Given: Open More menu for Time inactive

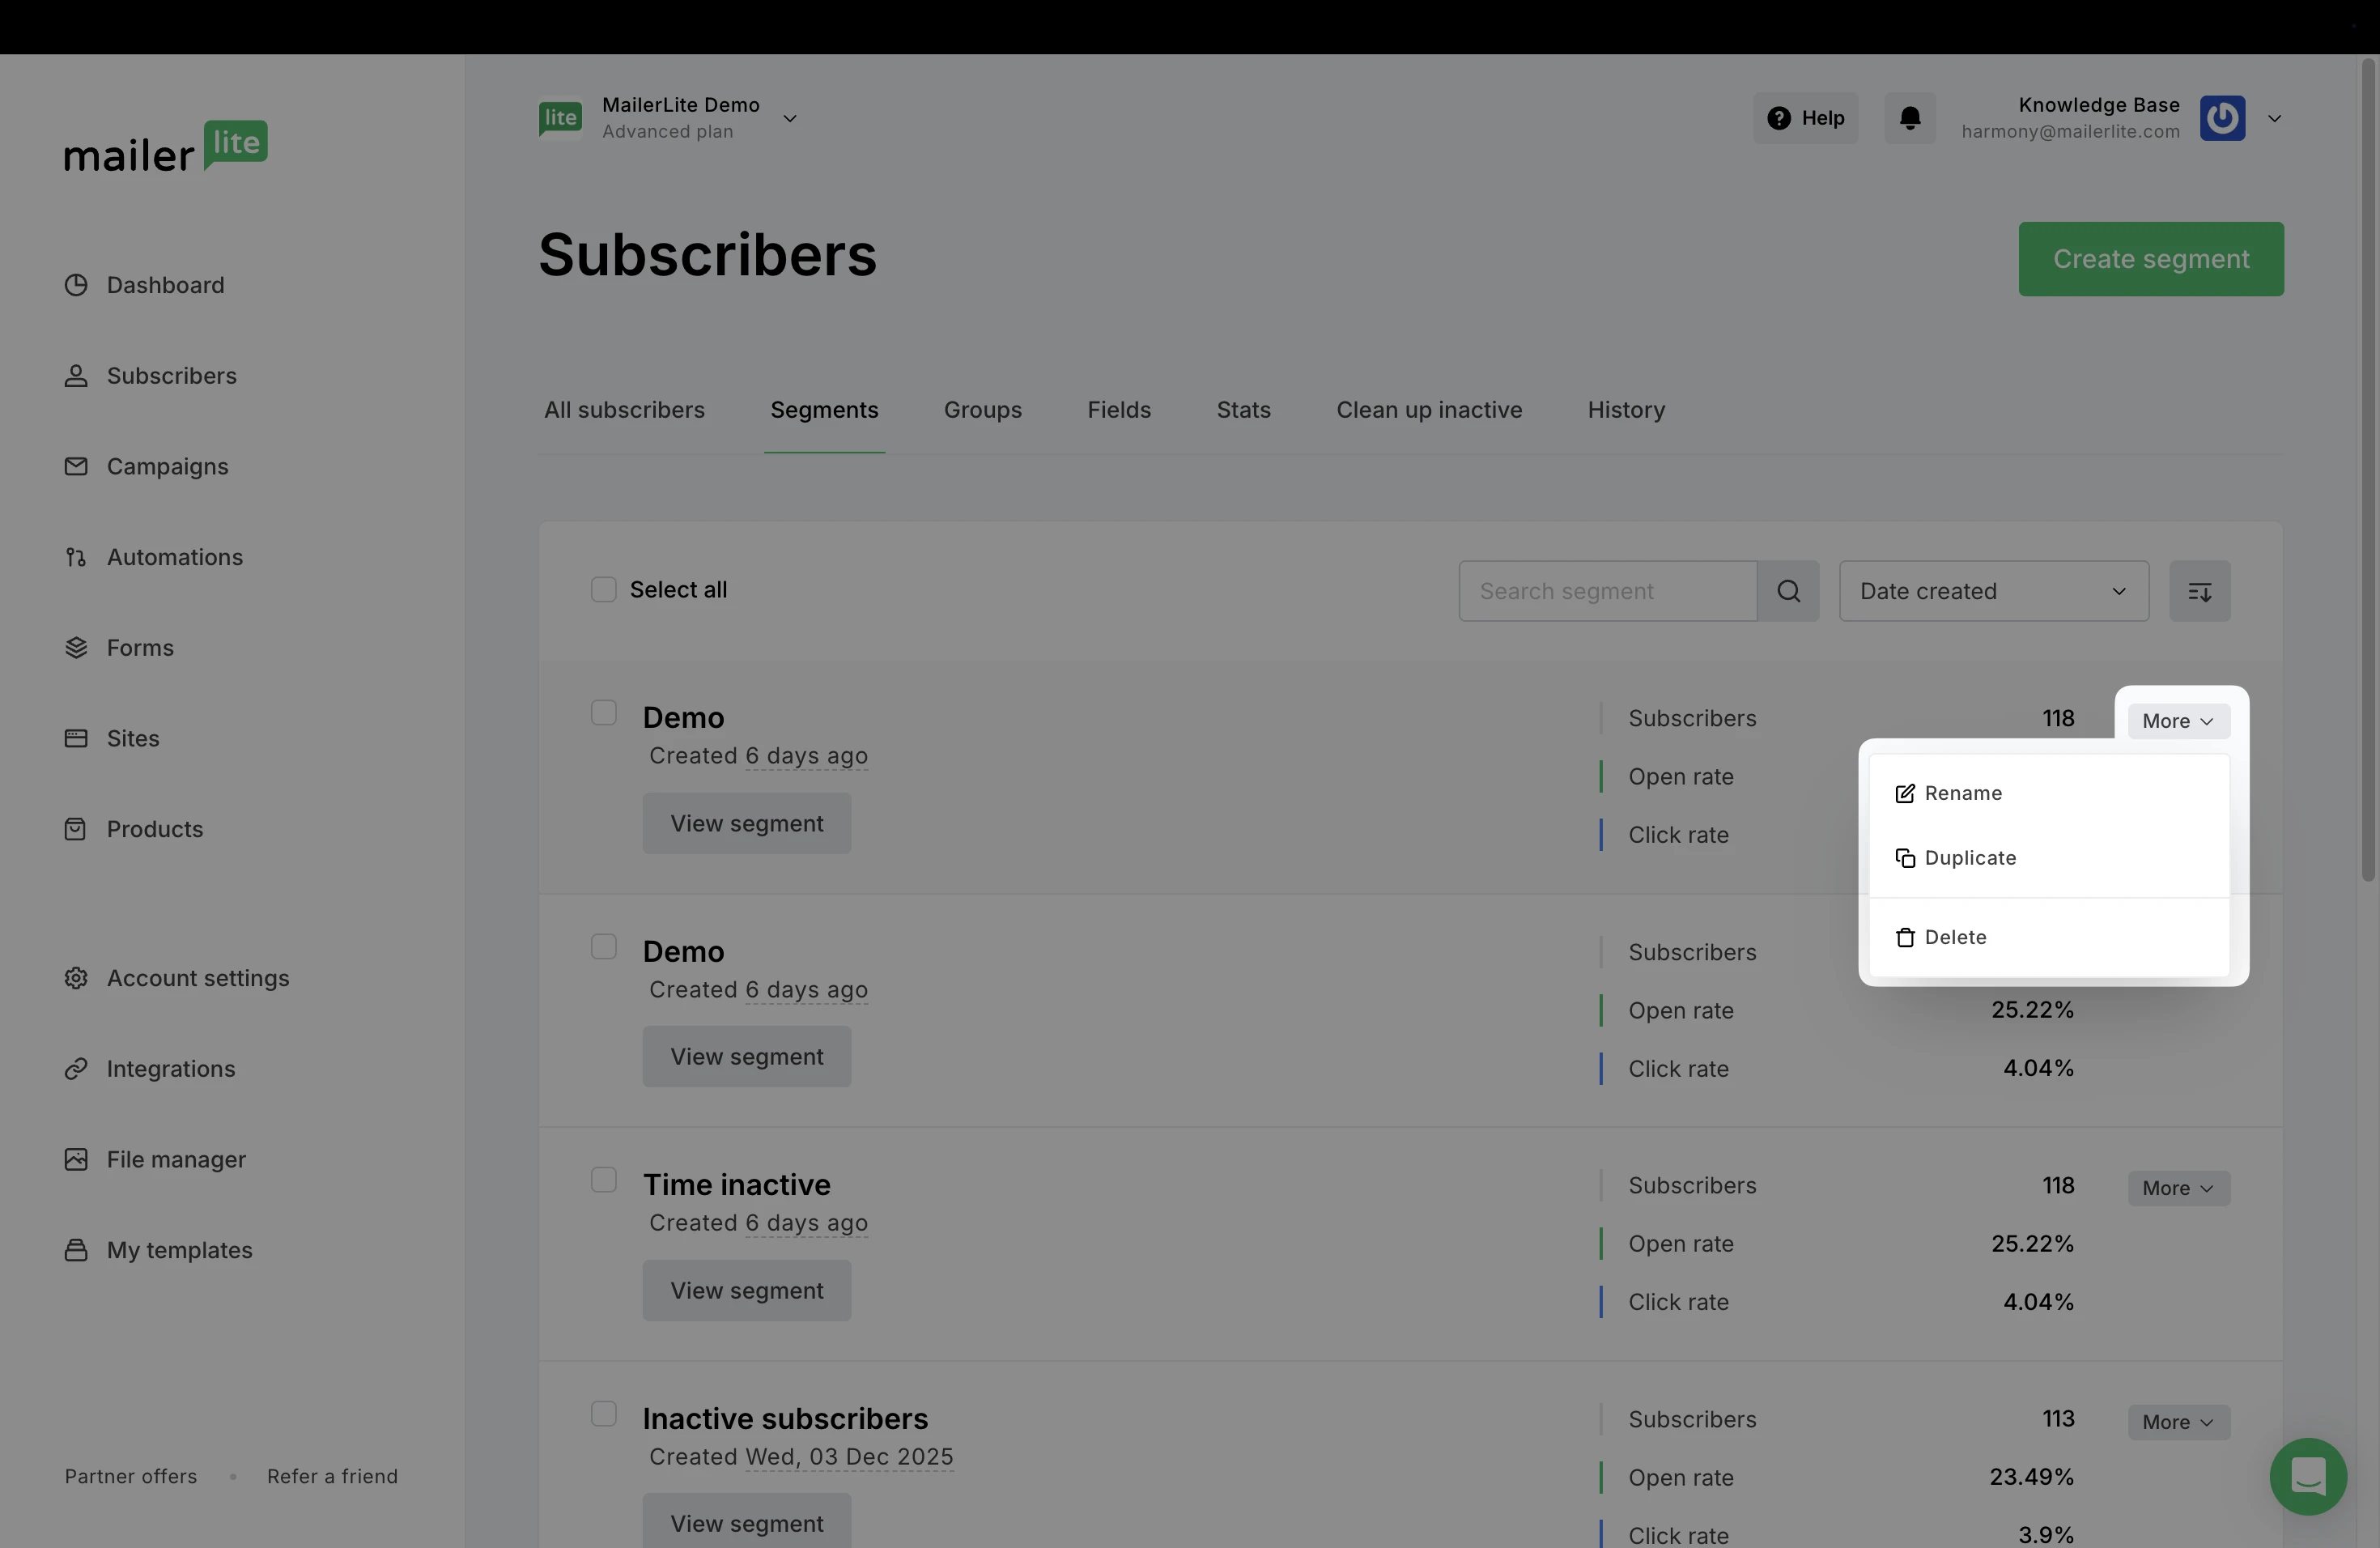Looking at the screenshot, I should 2178,1188.
